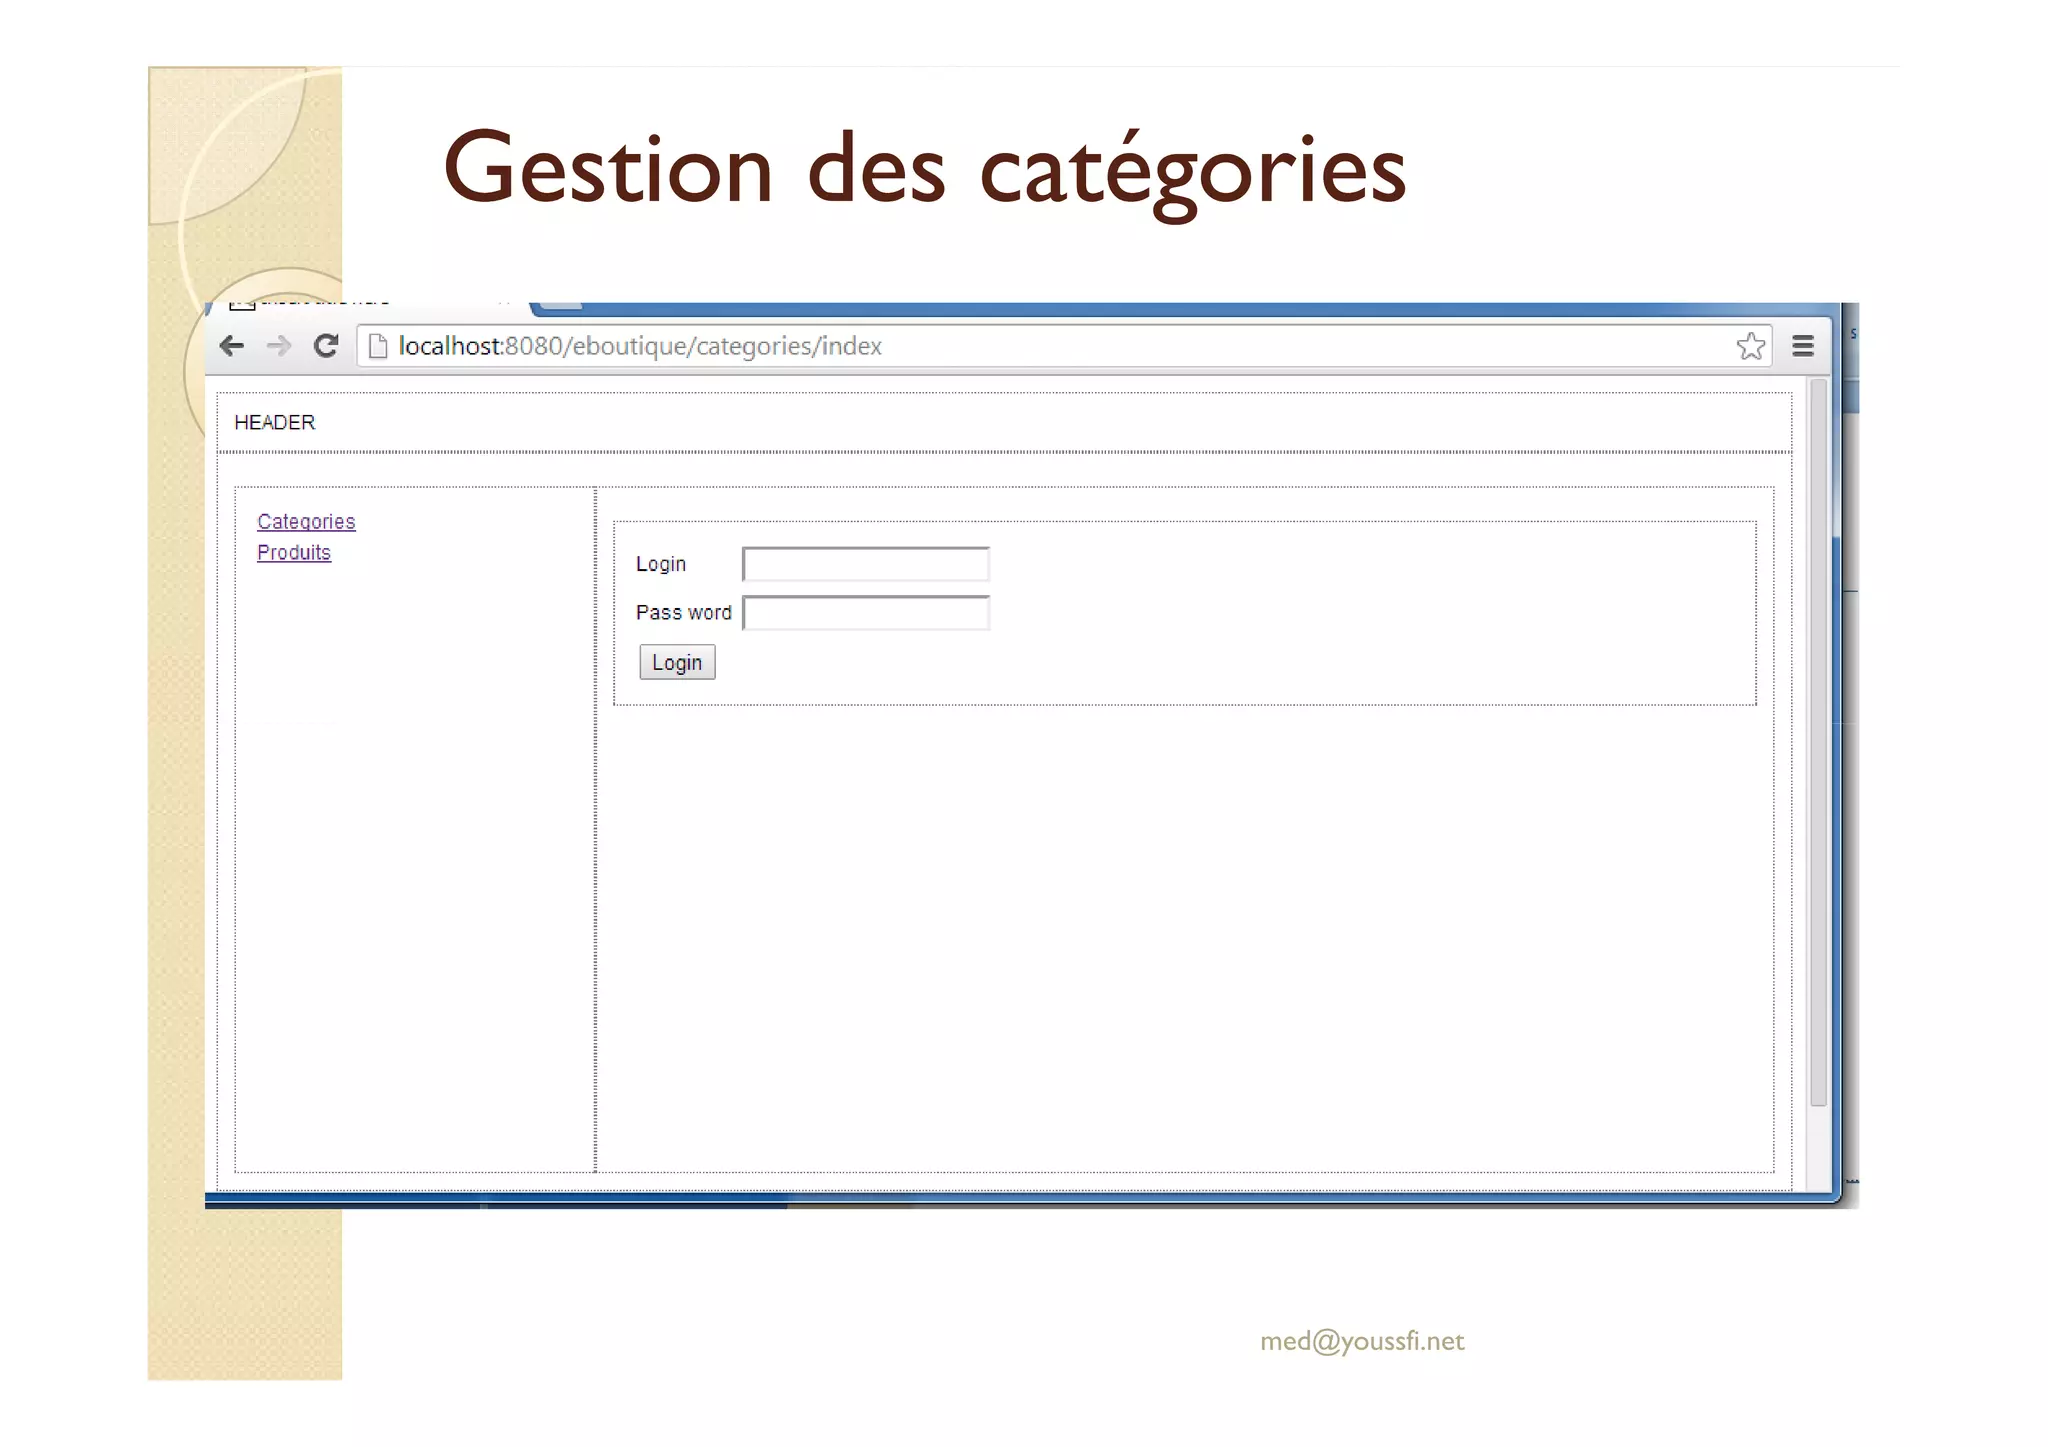Click the Login label beside the first field
Image resolution: width=2048 pixels, height=1447 pixels.
coord(661,564)
